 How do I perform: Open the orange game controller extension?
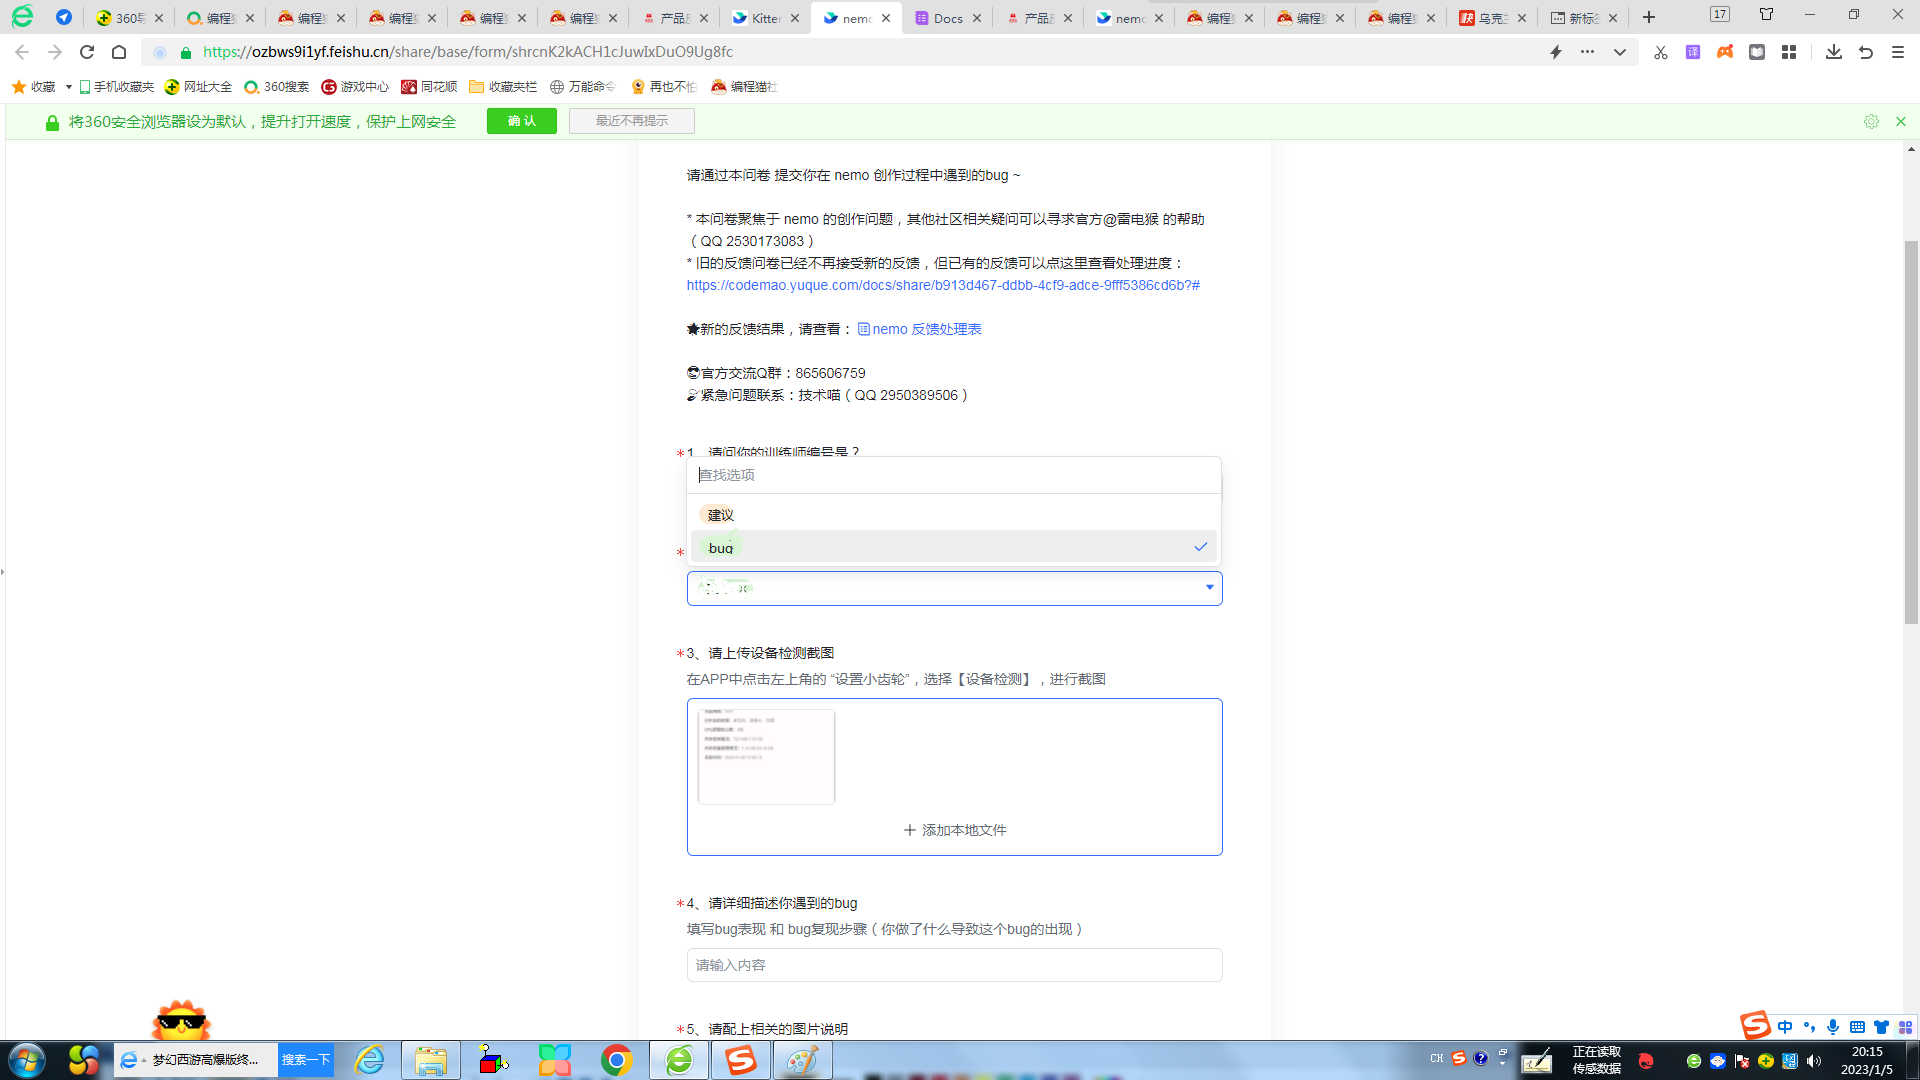point(1725,52)
